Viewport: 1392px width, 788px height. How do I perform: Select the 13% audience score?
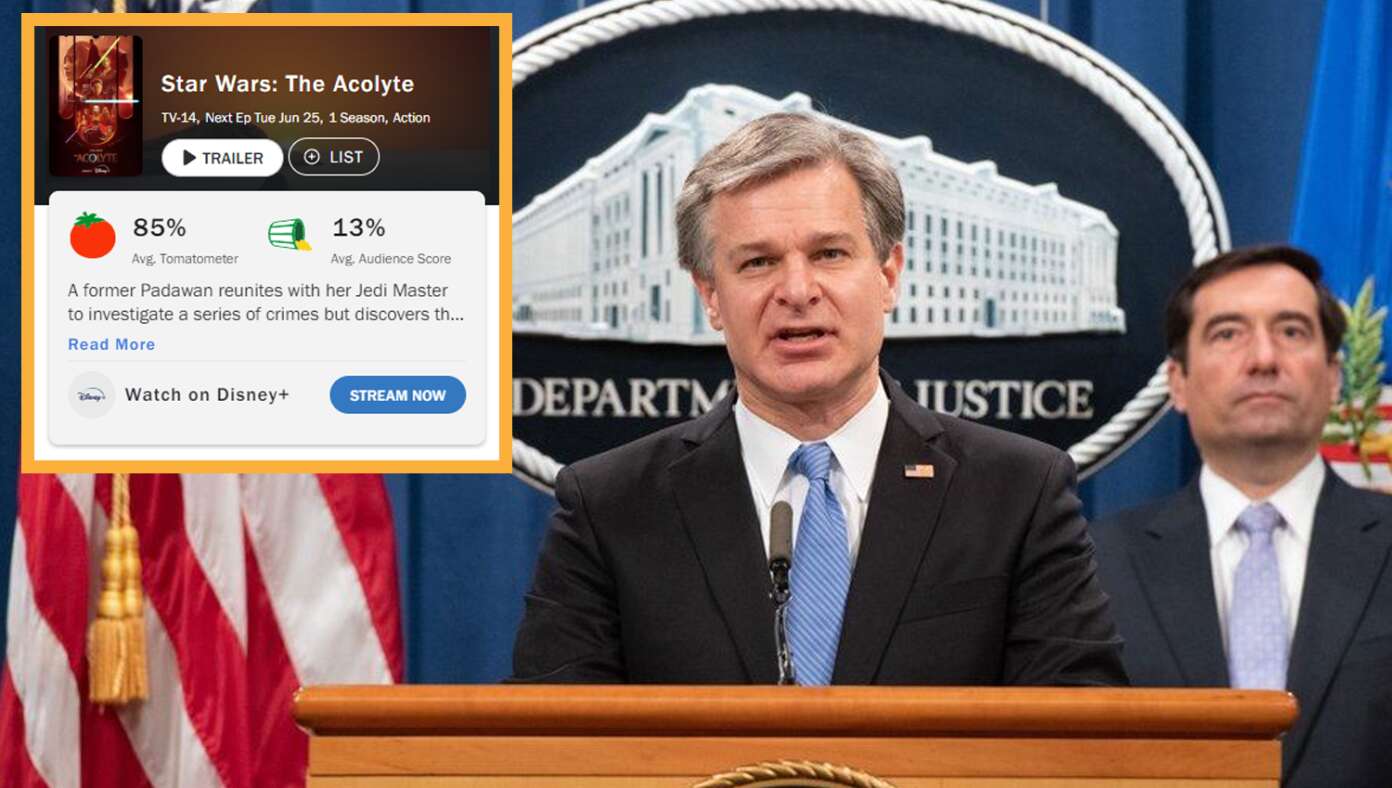coord(358,228)
